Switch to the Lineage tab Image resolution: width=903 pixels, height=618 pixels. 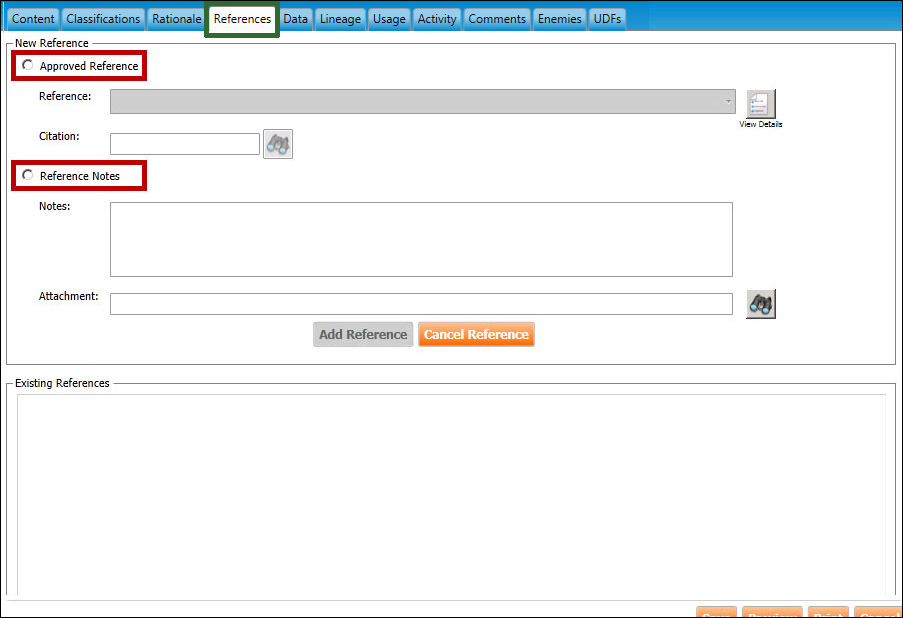(x=340, y=19)
